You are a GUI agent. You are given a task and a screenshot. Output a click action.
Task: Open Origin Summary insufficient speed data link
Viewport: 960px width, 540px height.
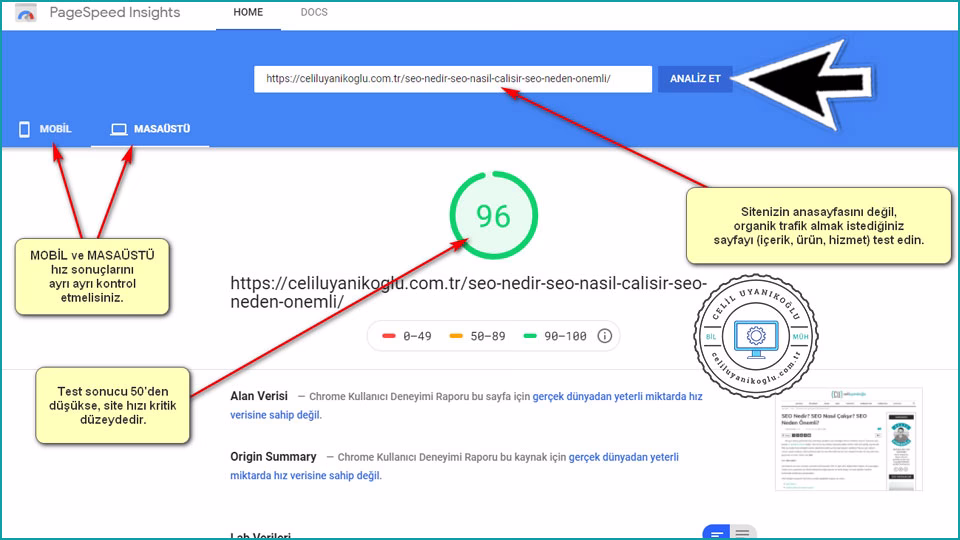(x=454, y=466)
